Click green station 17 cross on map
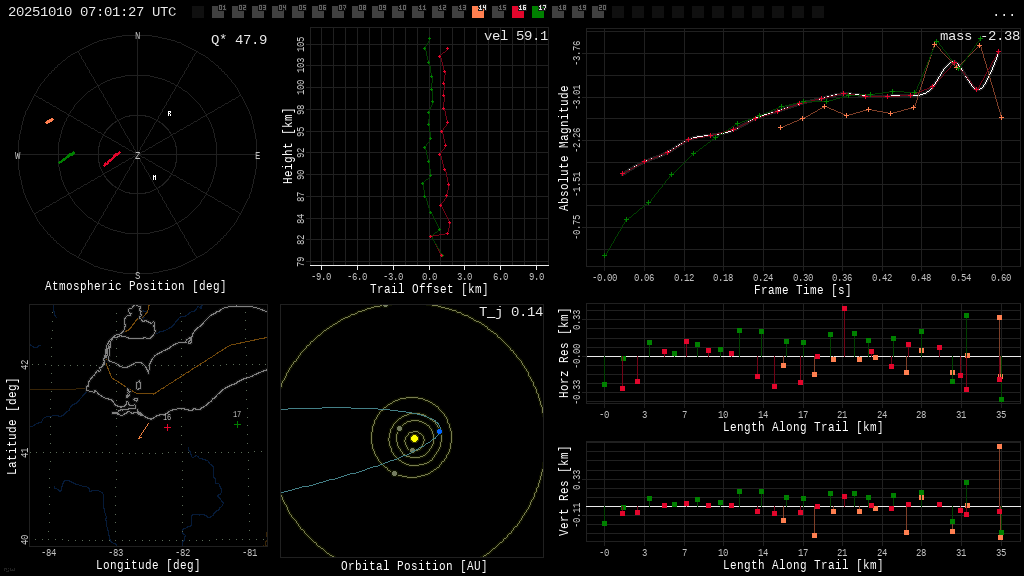Image resolution: width=1024 pixels, height=576 pixels. 237,424
